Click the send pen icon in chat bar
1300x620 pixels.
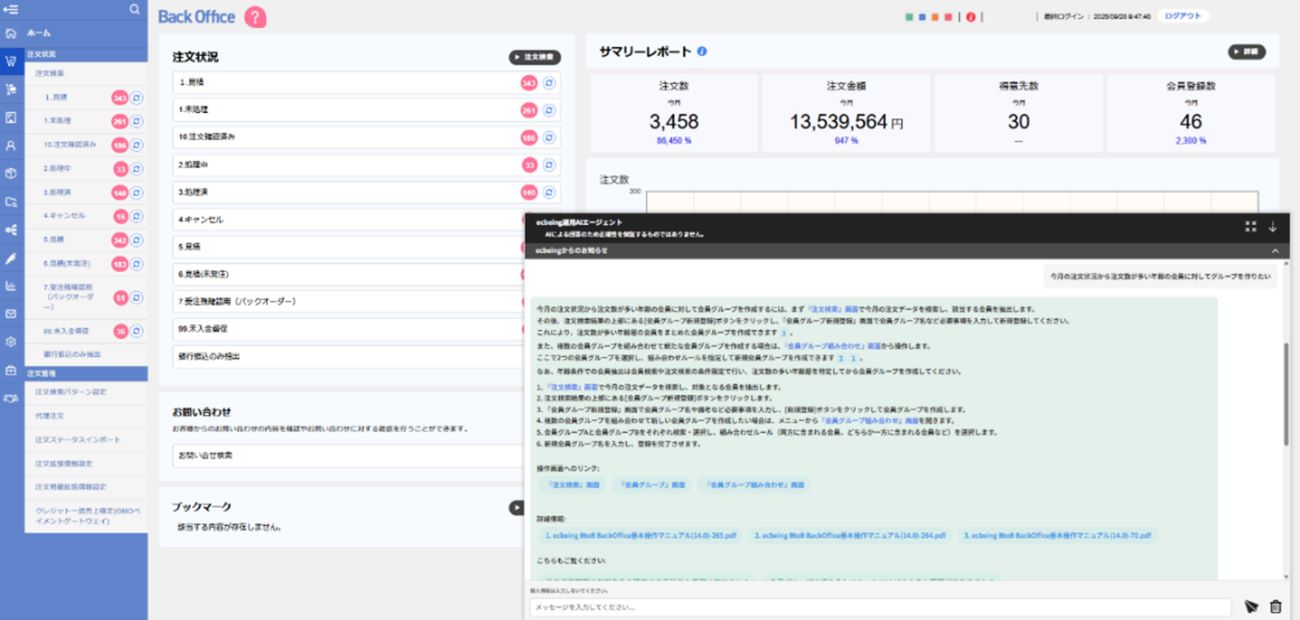point(1251,607)
